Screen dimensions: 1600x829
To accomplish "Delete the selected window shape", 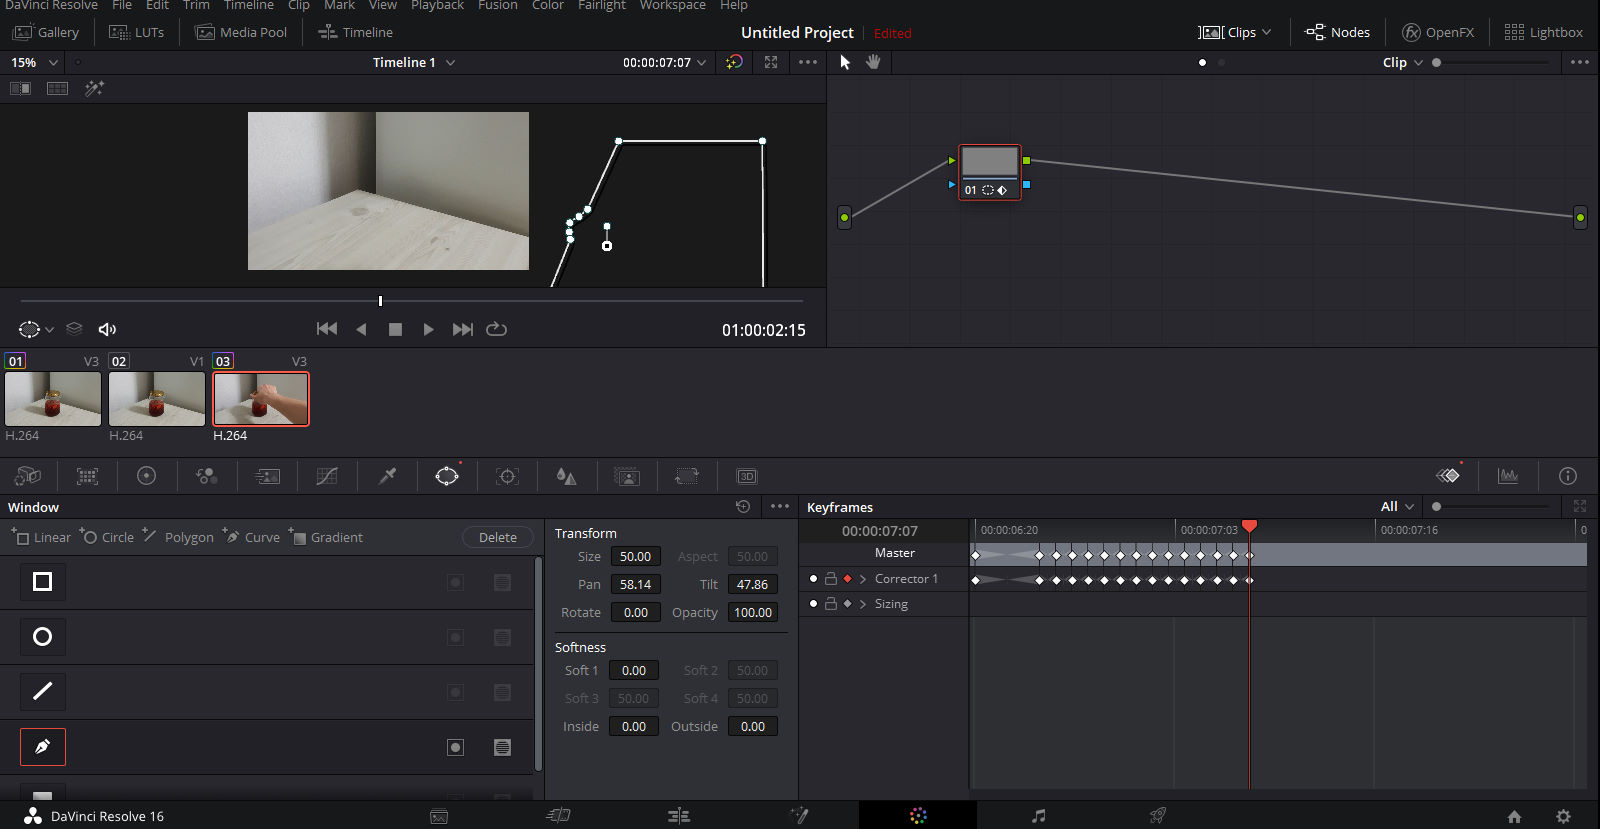I will click(x=497, y=537).
